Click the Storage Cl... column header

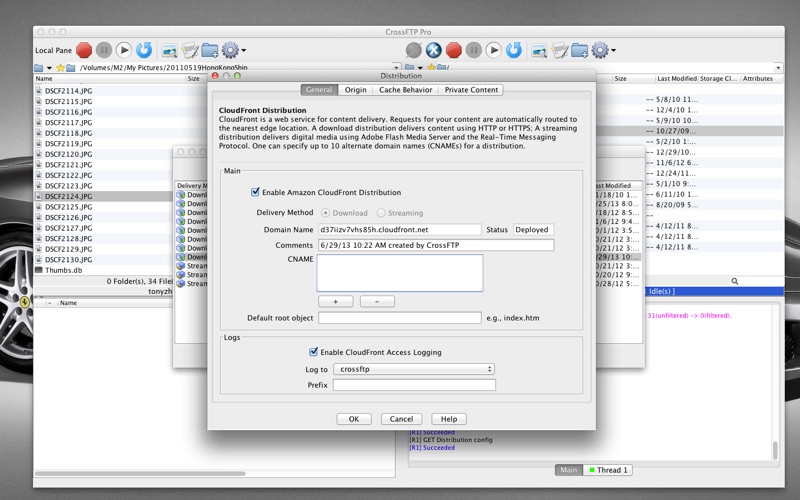click(x=718, y=79)
